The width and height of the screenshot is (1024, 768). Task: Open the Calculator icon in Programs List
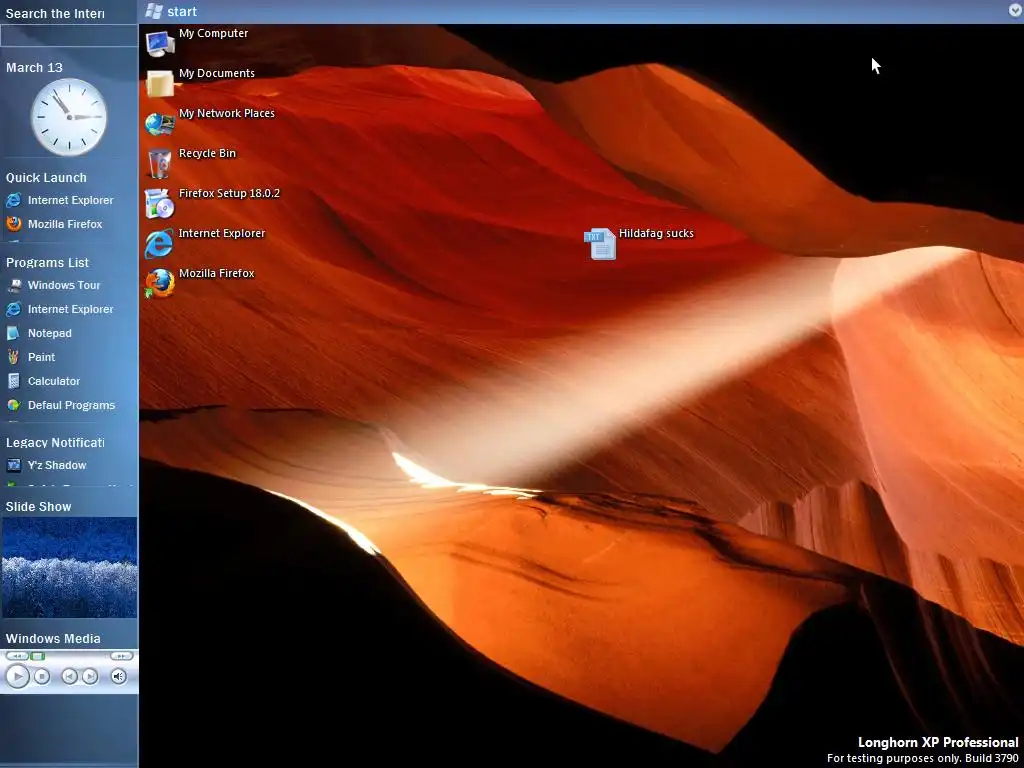13,381
